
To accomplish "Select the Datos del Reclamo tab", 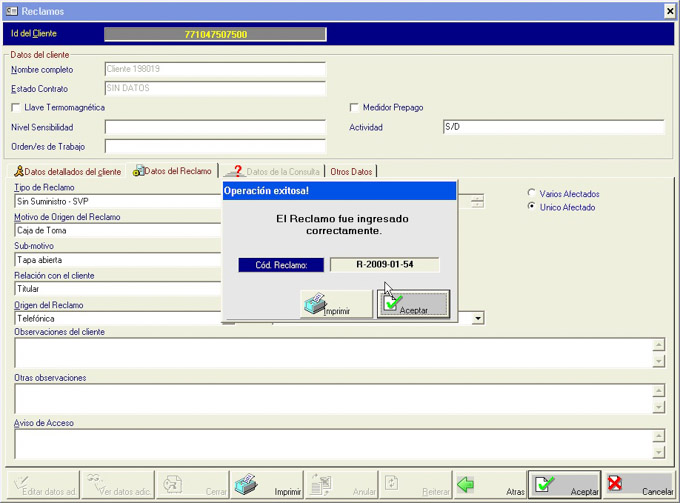I will pyautogui.click(x=173, y=172).
